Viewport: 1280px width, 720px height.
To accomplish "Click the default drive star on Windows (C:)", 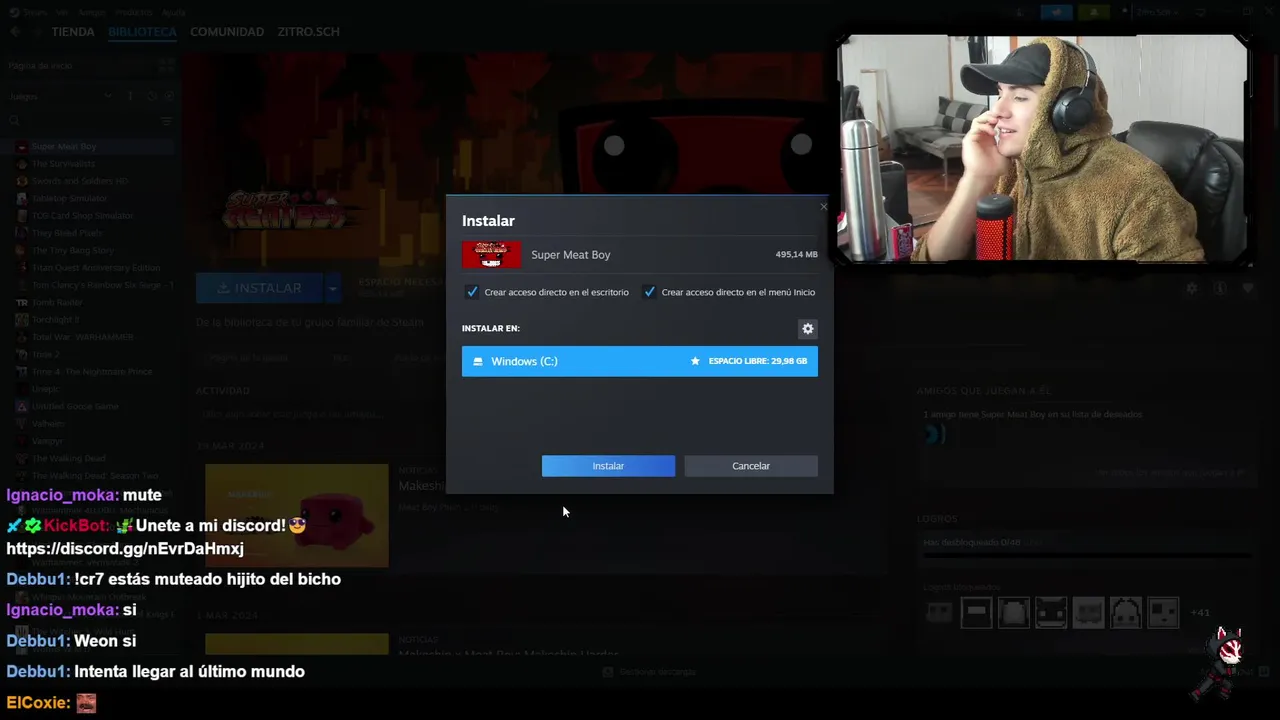I will pos(695,361).
